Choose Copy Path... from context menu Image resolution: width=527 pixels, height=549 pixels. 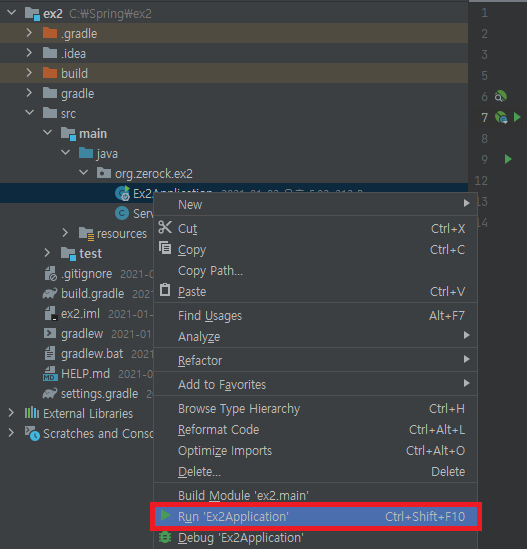pos(315,271)
